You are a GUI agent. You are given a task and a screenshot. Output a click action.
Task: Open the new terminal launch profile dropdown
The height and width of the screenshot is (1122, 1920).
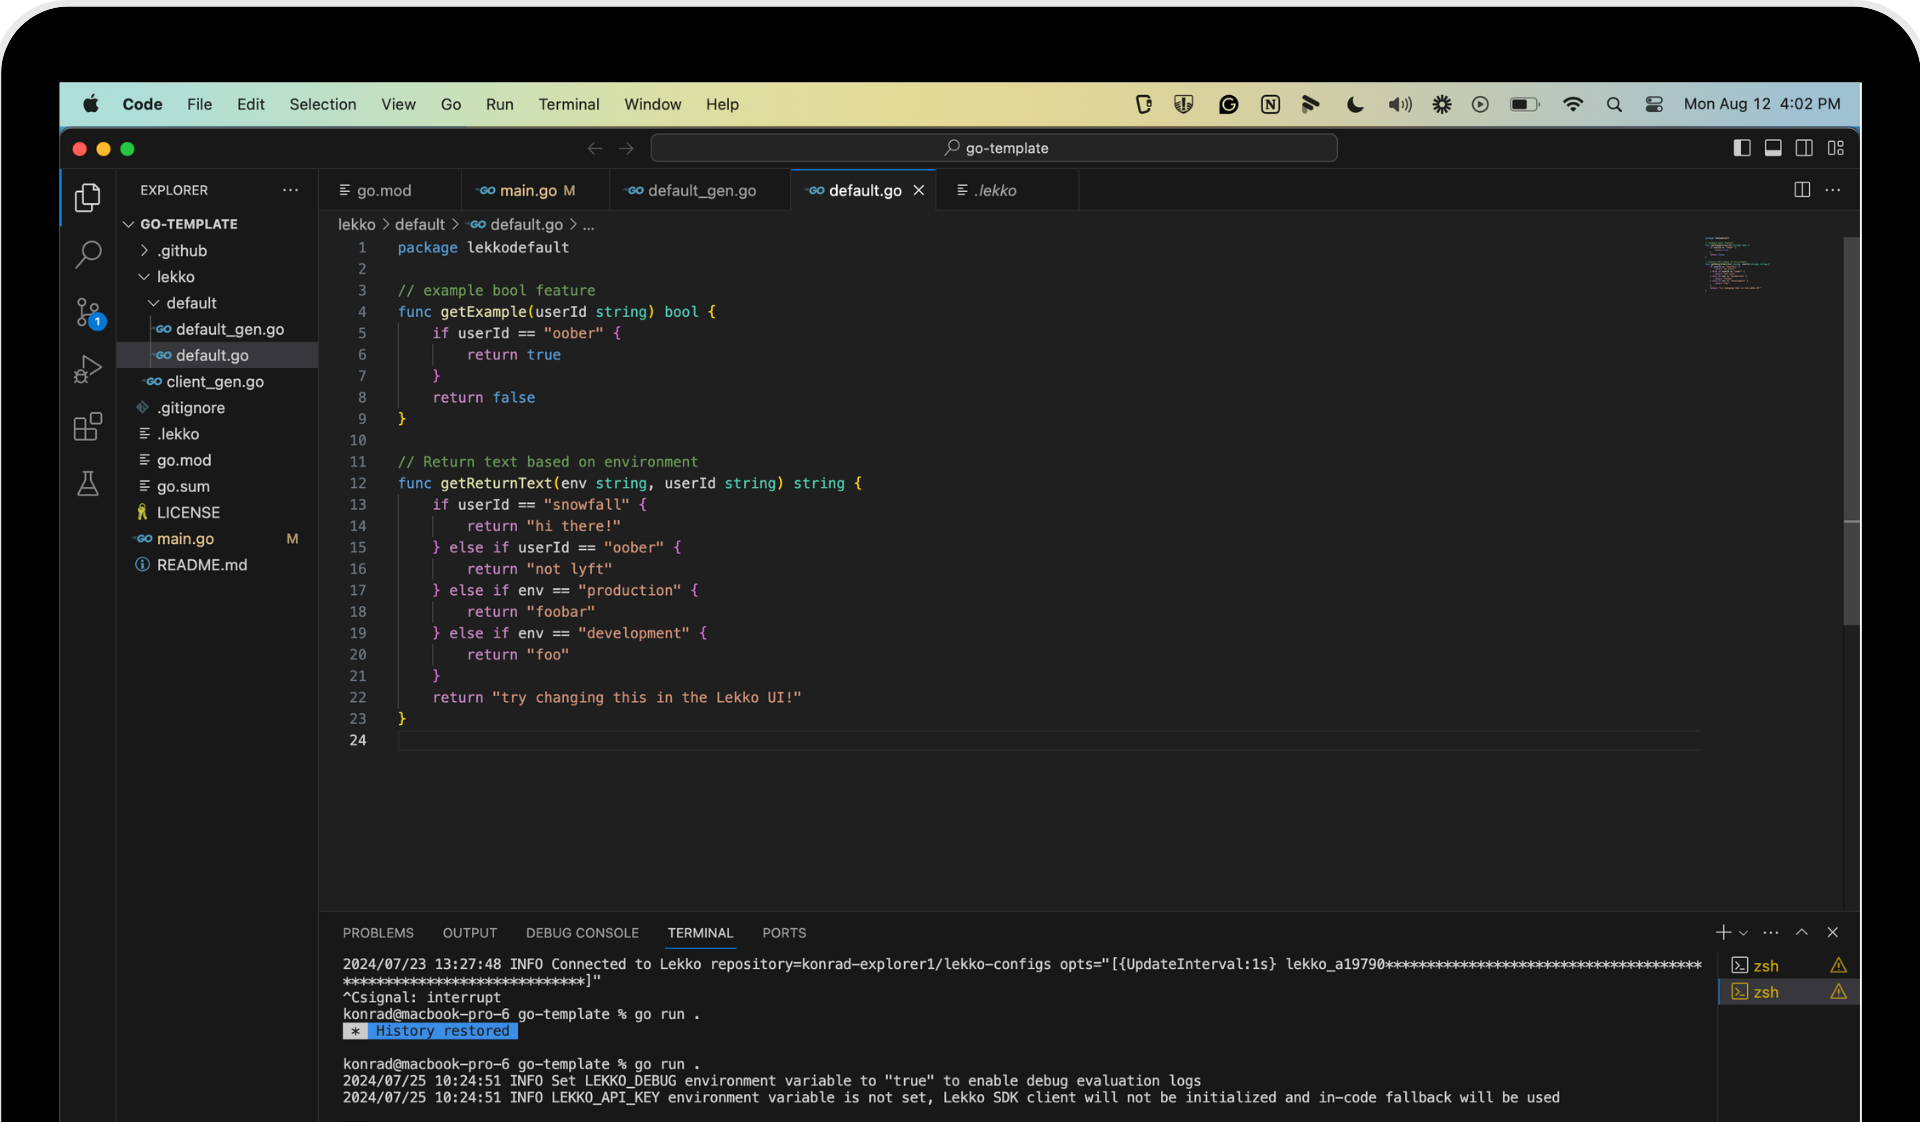point(1744,933)
